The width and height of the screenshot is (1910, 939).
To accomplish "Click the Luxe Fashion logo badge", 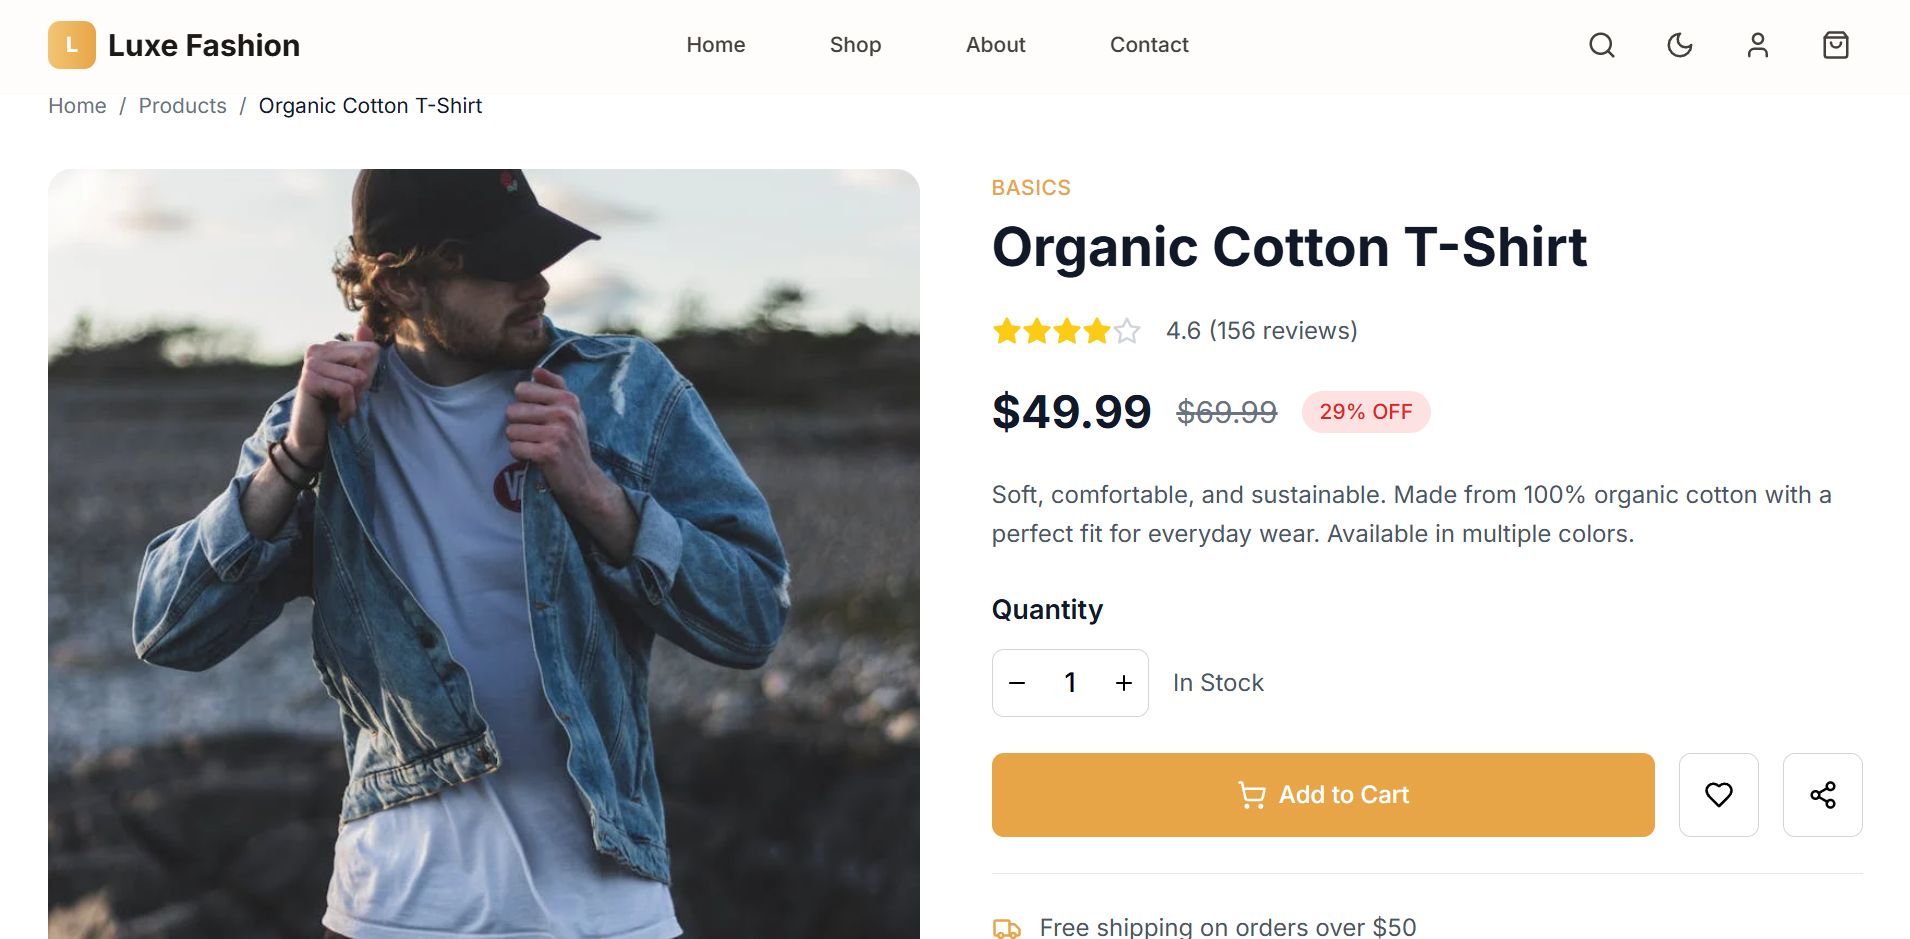I will coord(72,45).
